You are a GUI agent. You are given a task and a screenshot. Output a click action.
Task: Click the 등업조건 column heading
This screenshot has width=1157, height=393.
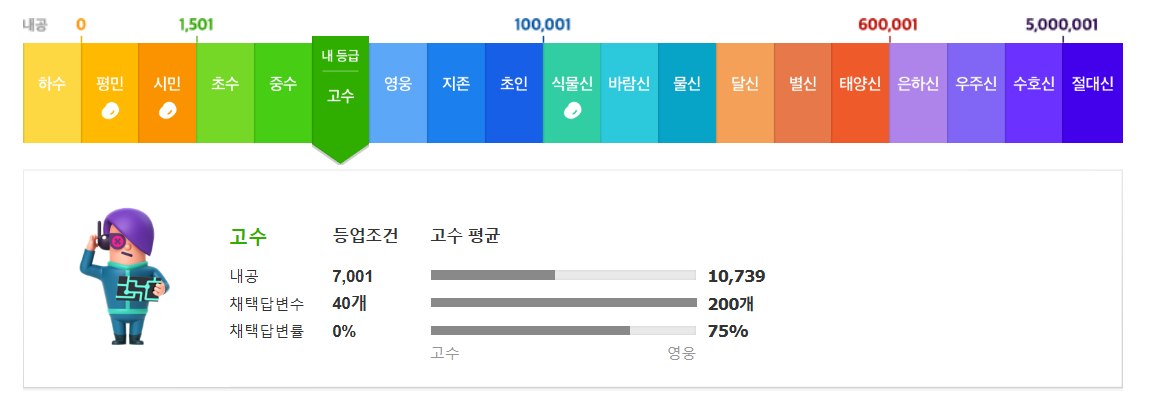(x=365, y=236)
